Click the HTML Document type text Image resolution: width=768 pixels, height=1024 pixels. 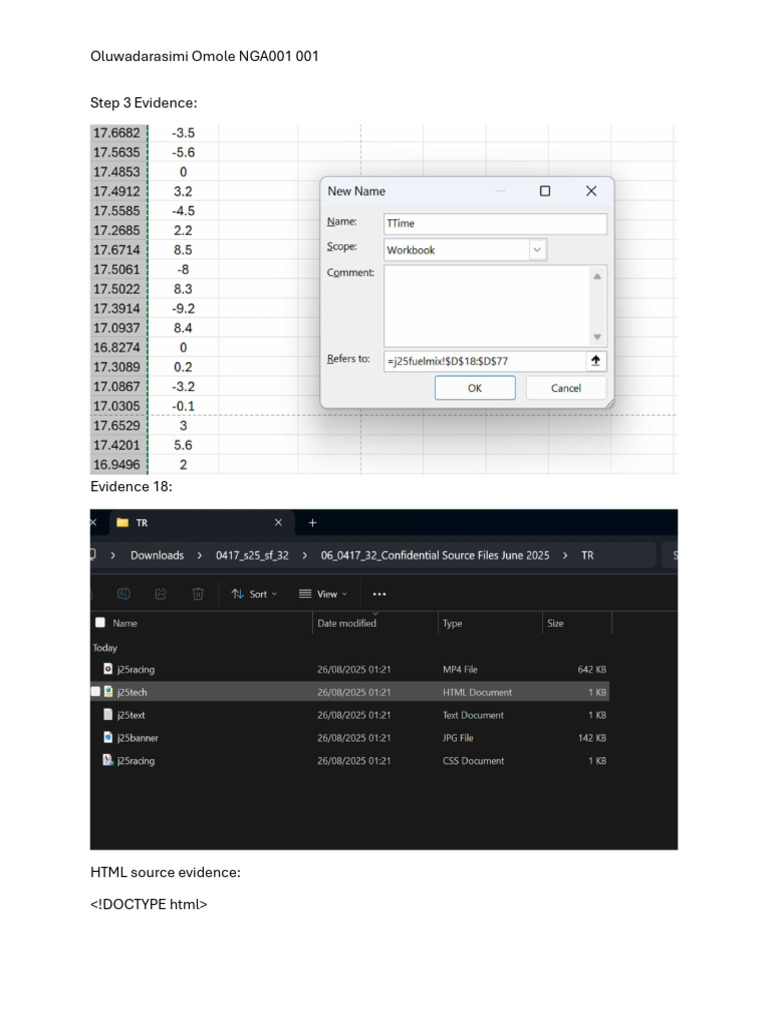click(477, 692)
